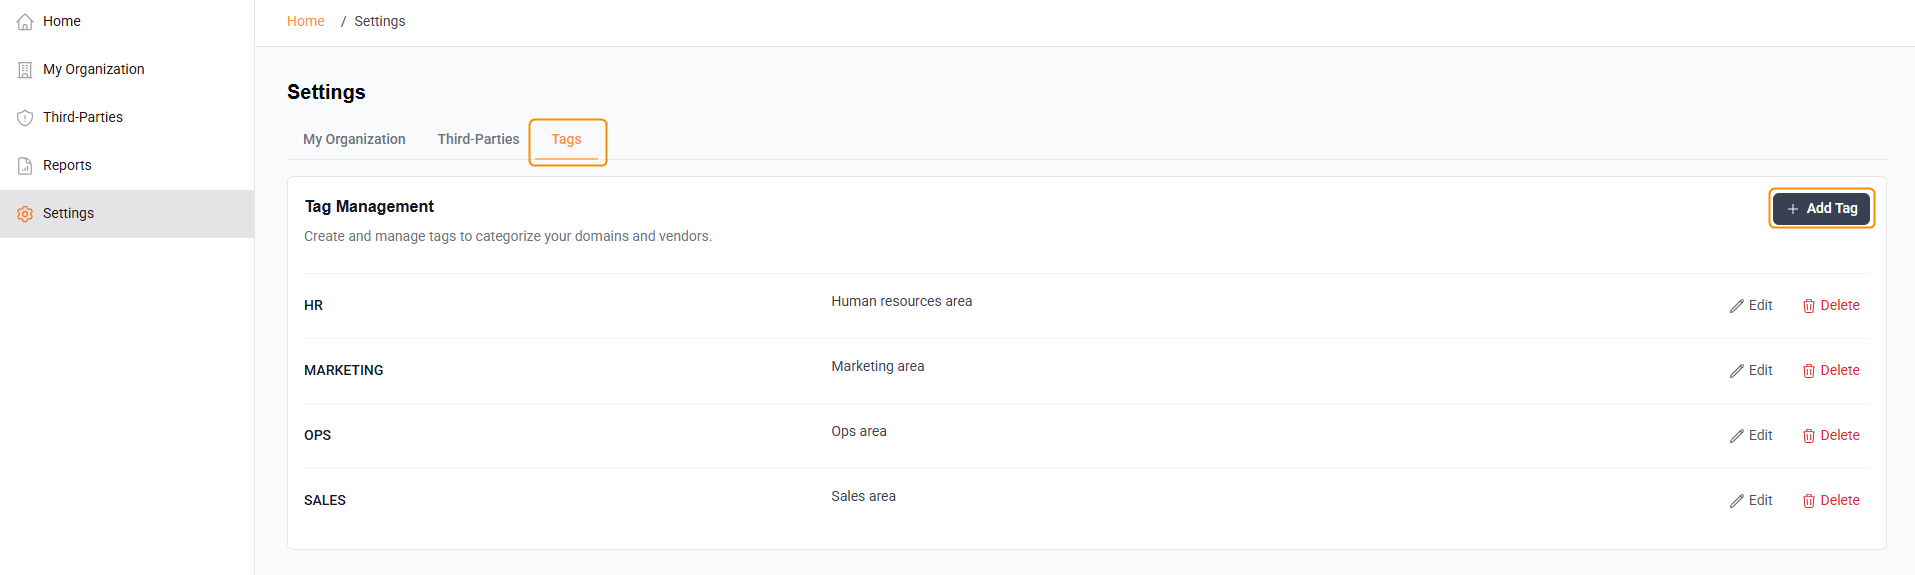Click the trash icon for SALES tag
Viewport: 1915px width, 575px height.
[1808, 501]
